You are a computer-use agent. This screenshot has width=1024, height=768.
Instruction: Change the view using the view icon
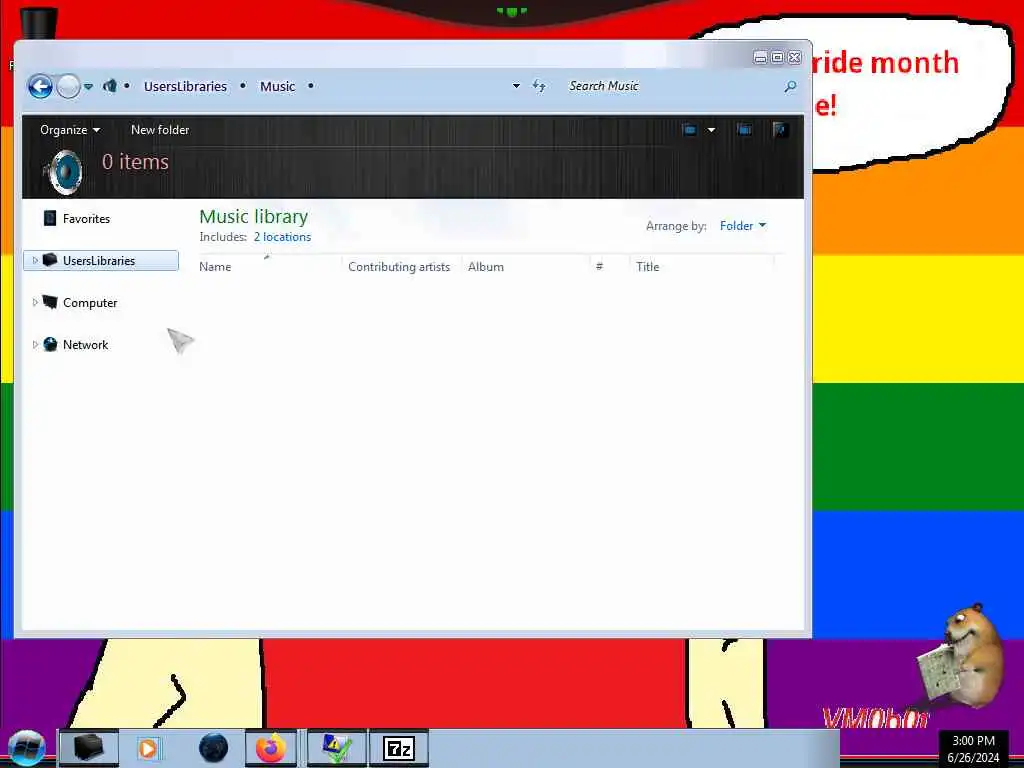click(690, 129)
